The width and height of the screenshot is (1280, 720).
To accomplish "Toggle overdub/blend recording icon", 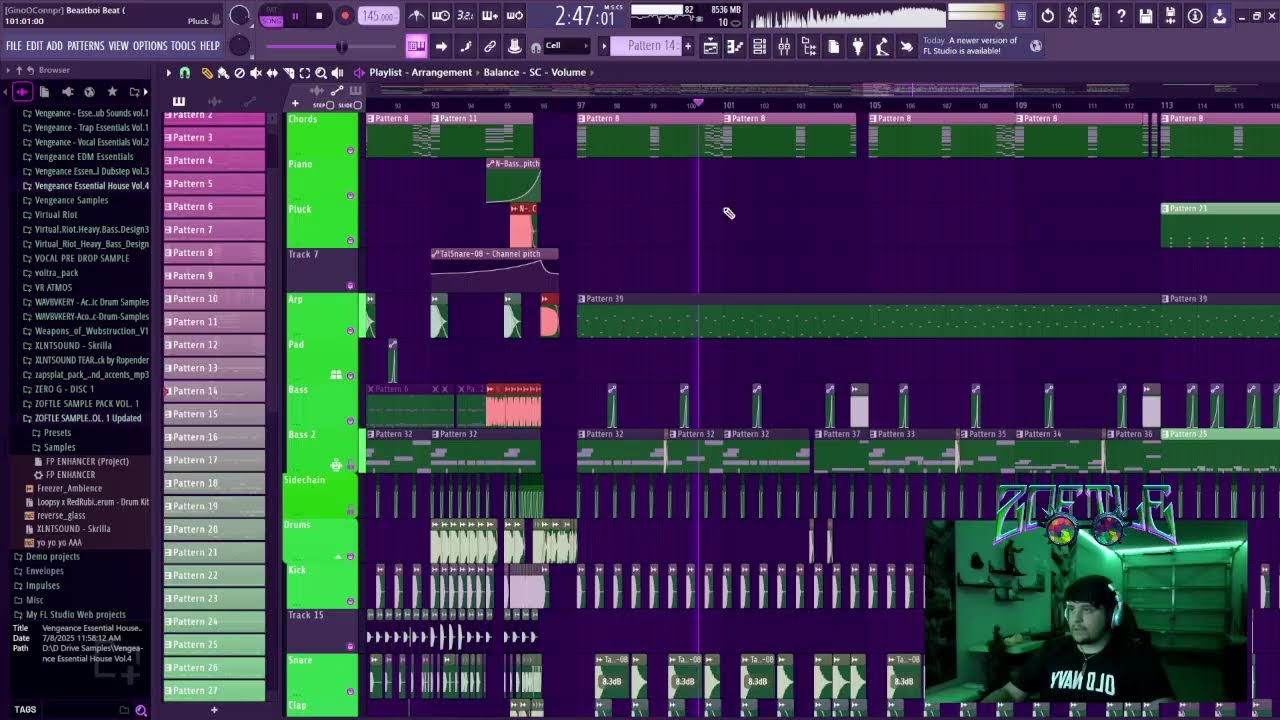I will [x=490, y=16].
